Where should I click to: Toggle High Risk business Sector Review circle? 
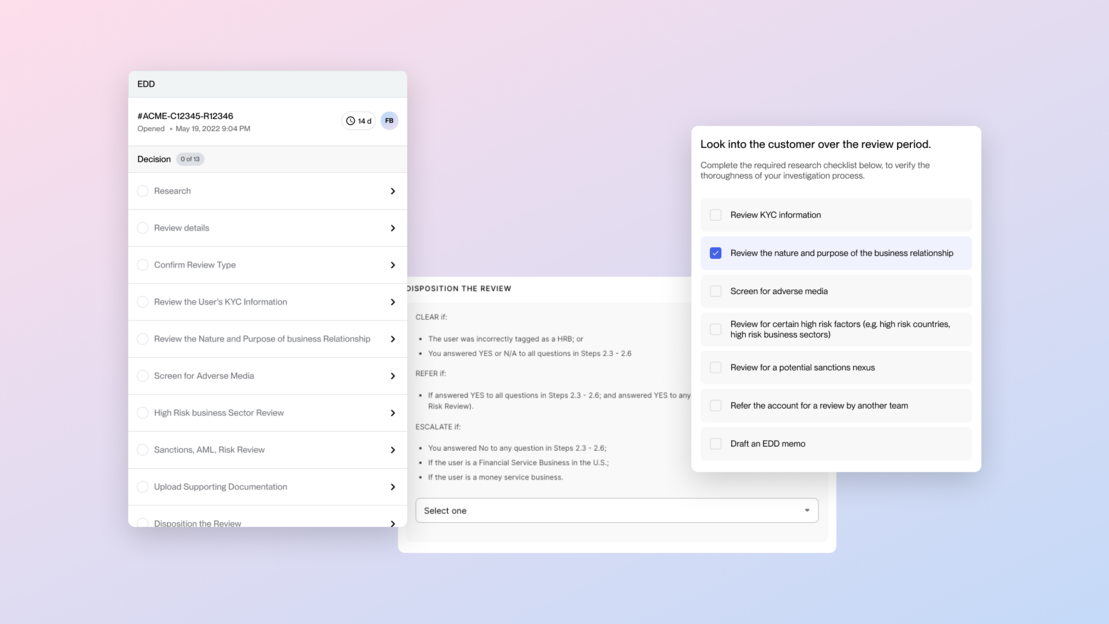click(x=143, y=412)
